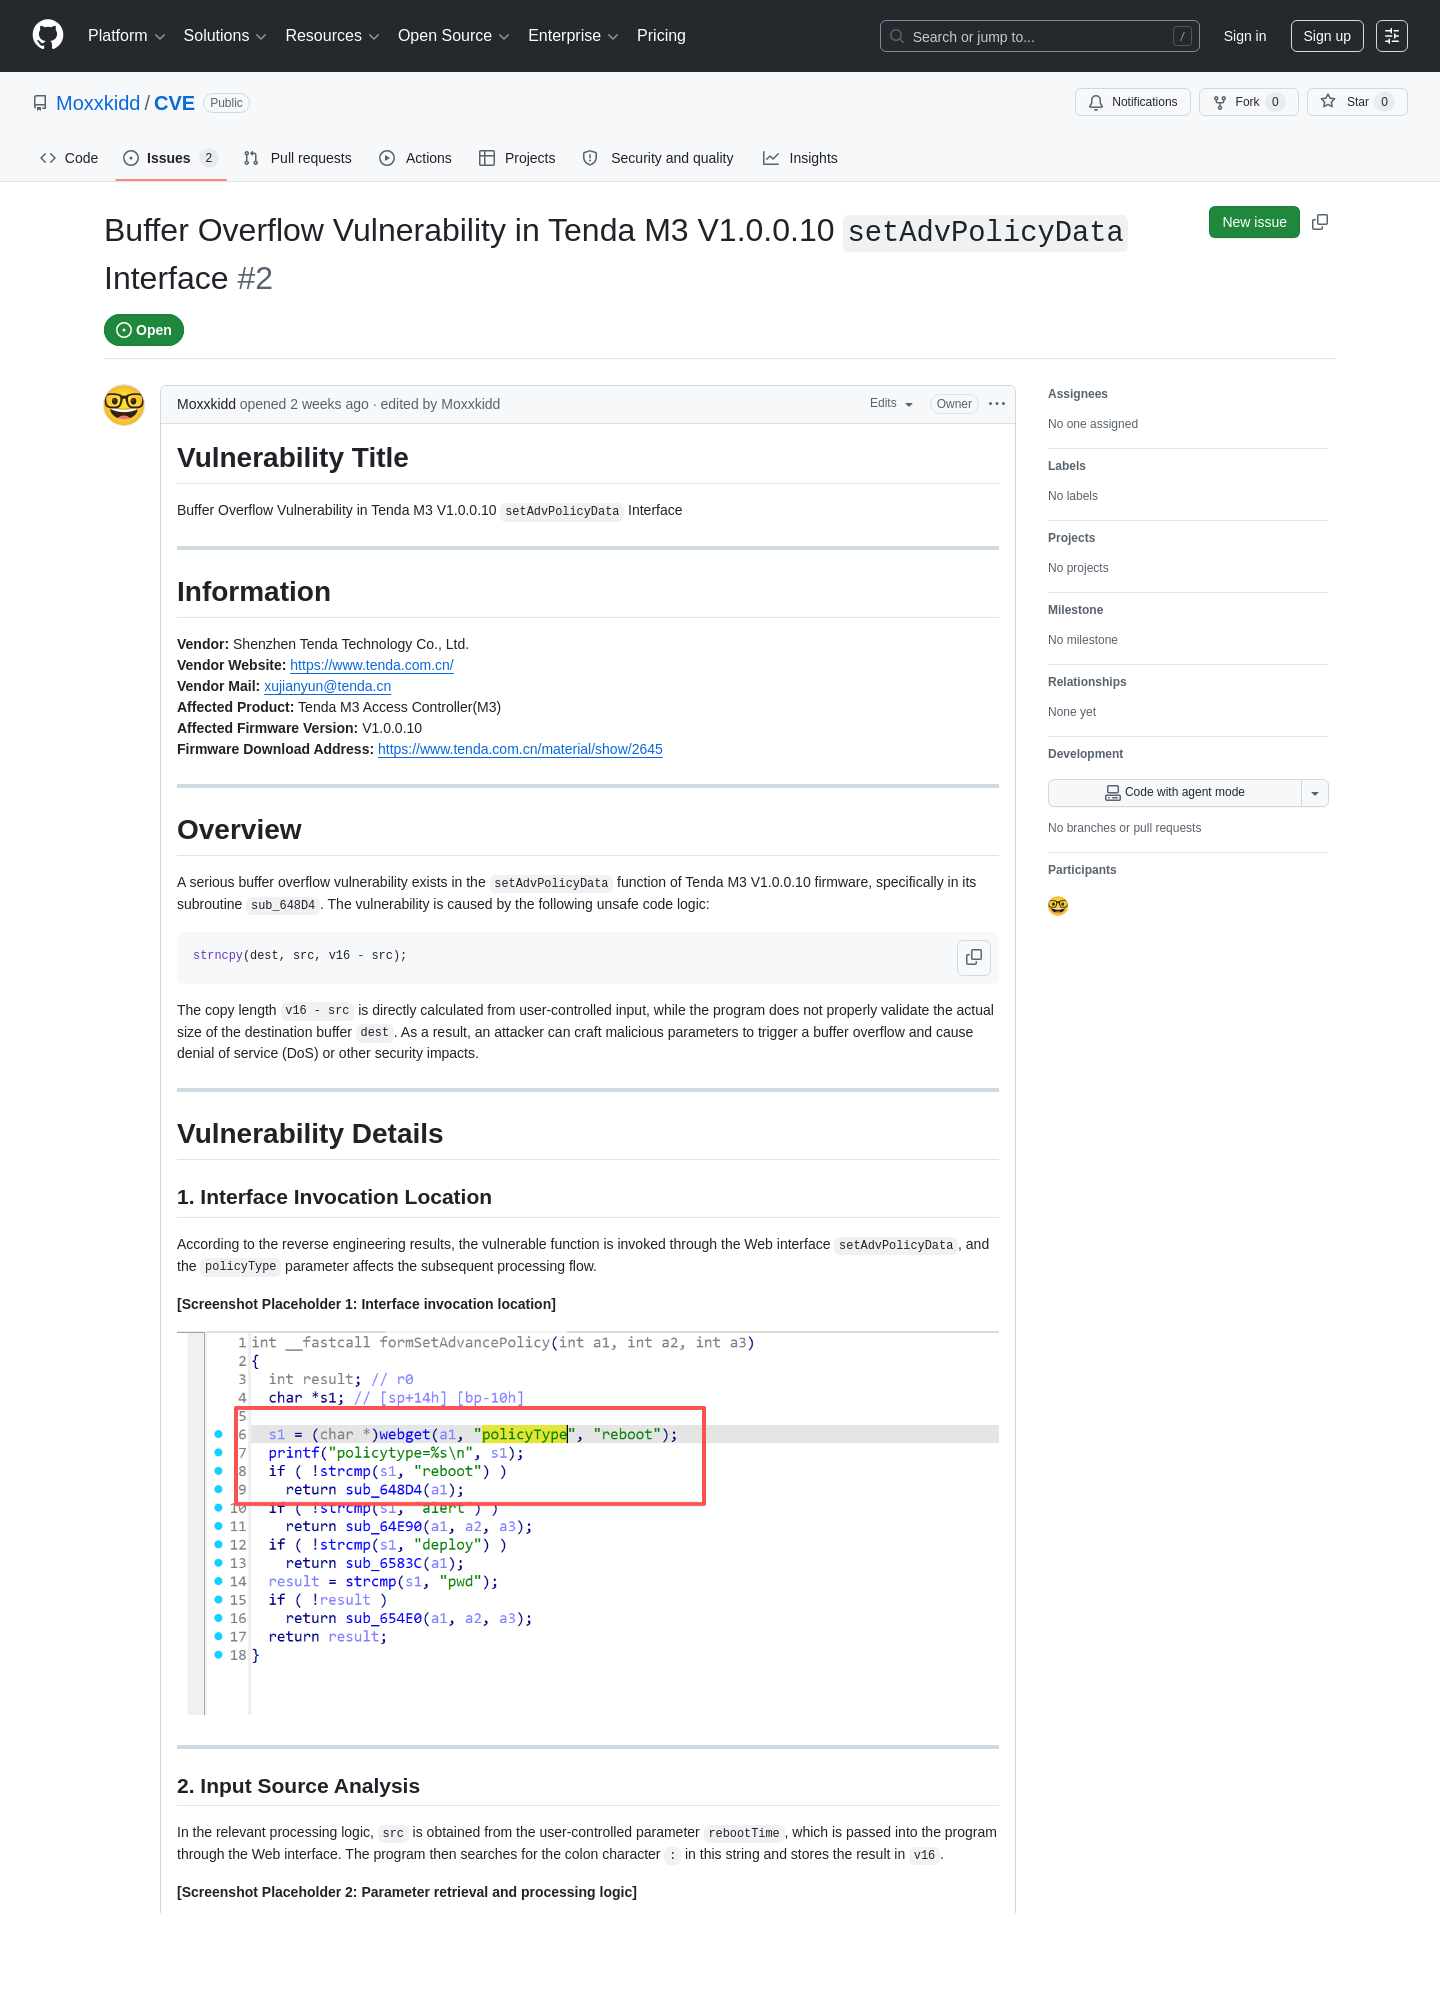Click the Notifications bell button
1440x2000 pixels.
coord(1133,102)
